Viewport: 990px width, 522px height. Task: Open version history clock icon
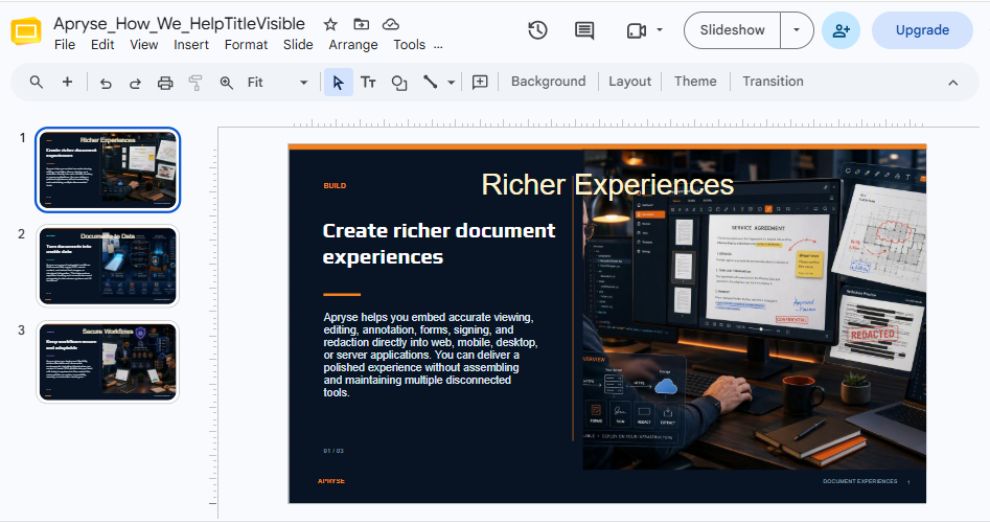click(x=537, y=30)
